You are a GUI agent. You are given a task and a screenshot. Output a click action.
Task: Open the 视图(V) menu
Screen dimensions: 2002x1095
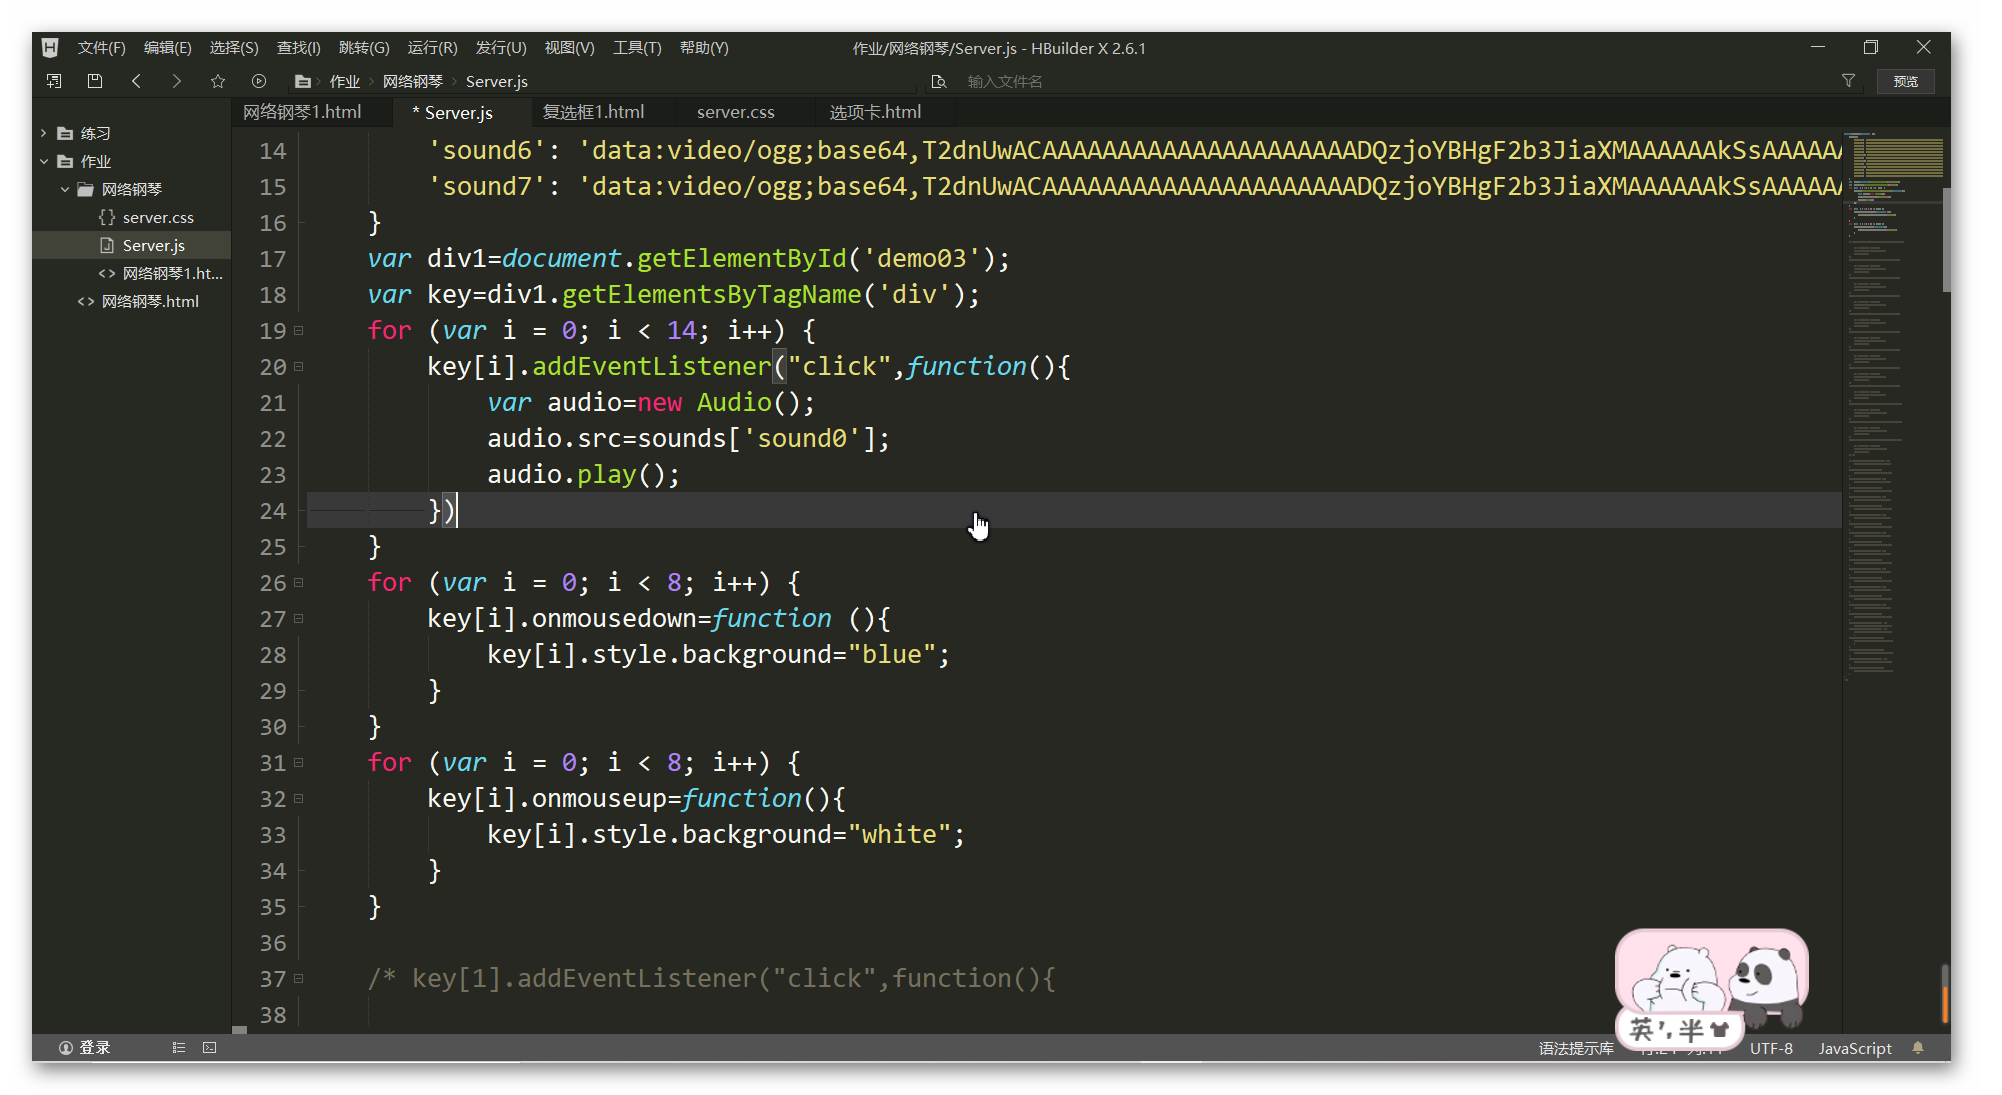569,47
